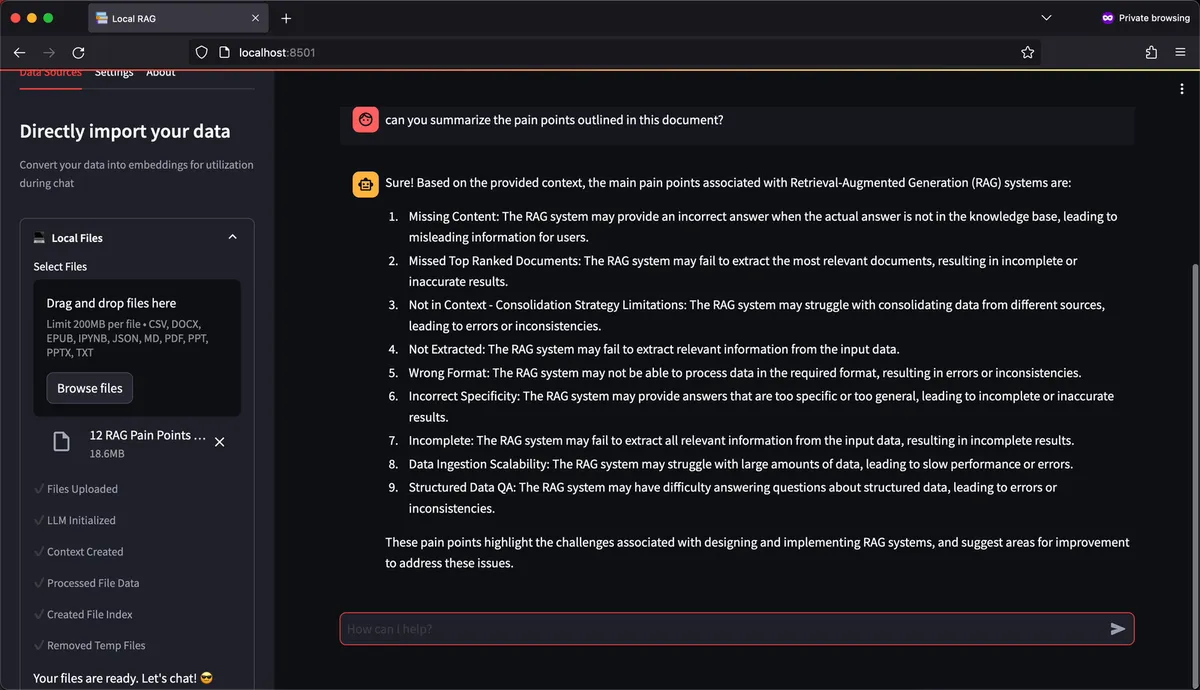
Task: Click the 'Created File Index' status line
Action: coord(83,614)
